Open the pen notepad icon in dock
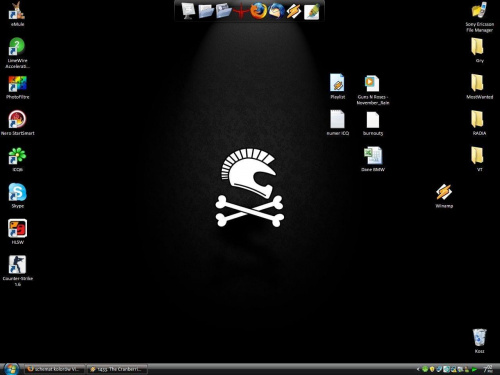 coord(312,11)
